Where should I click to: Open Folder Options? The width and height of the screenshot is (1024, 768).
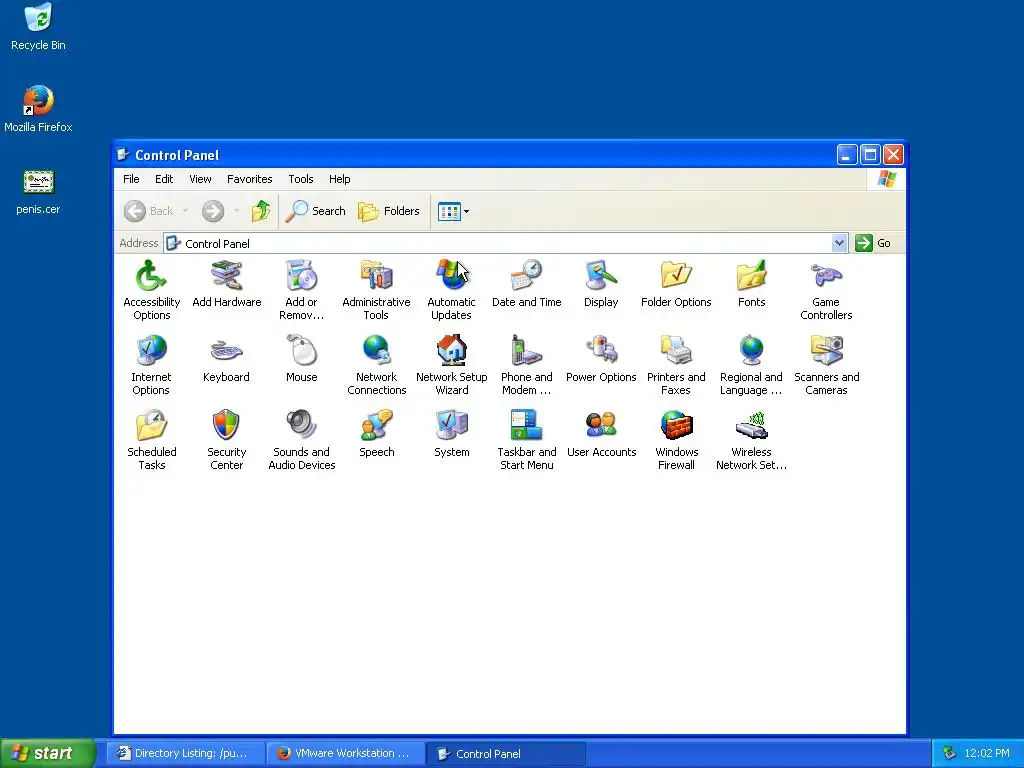tap(676, 284)
